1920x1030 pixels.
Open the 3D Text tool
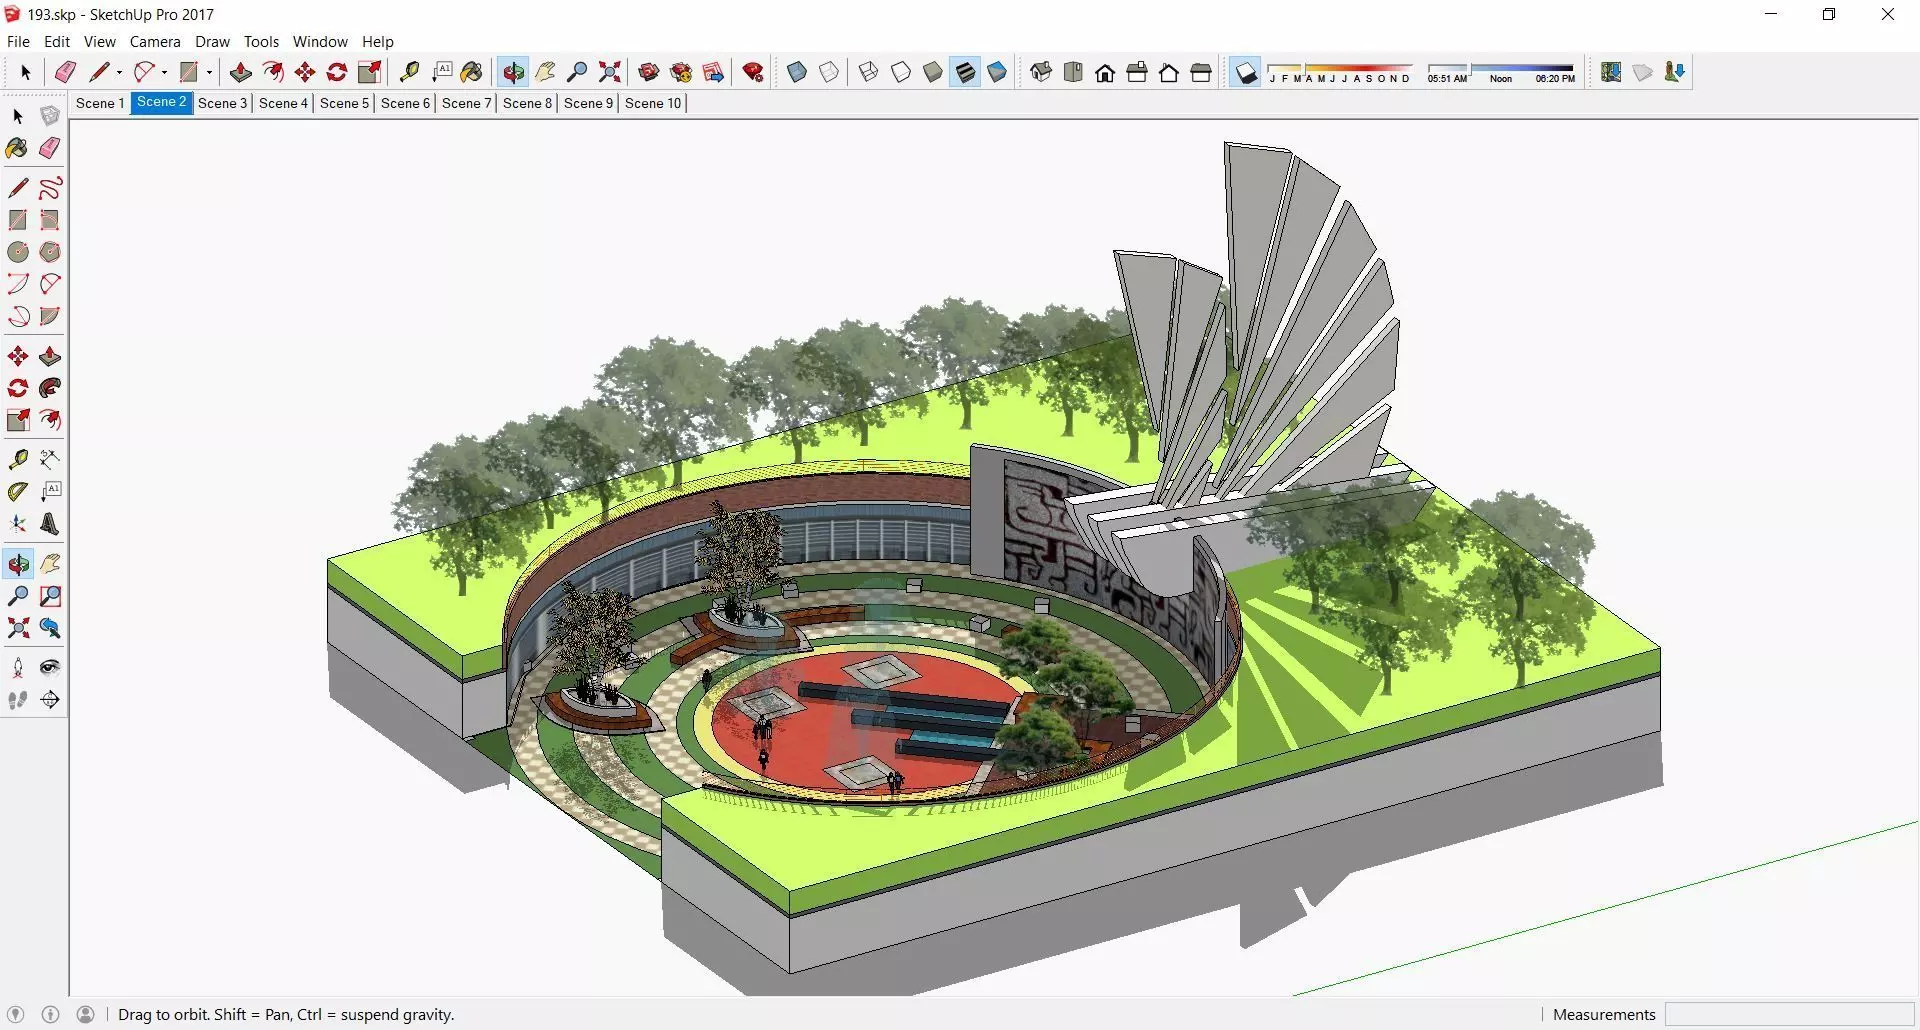pyautogui.click(x=49, y=524)
